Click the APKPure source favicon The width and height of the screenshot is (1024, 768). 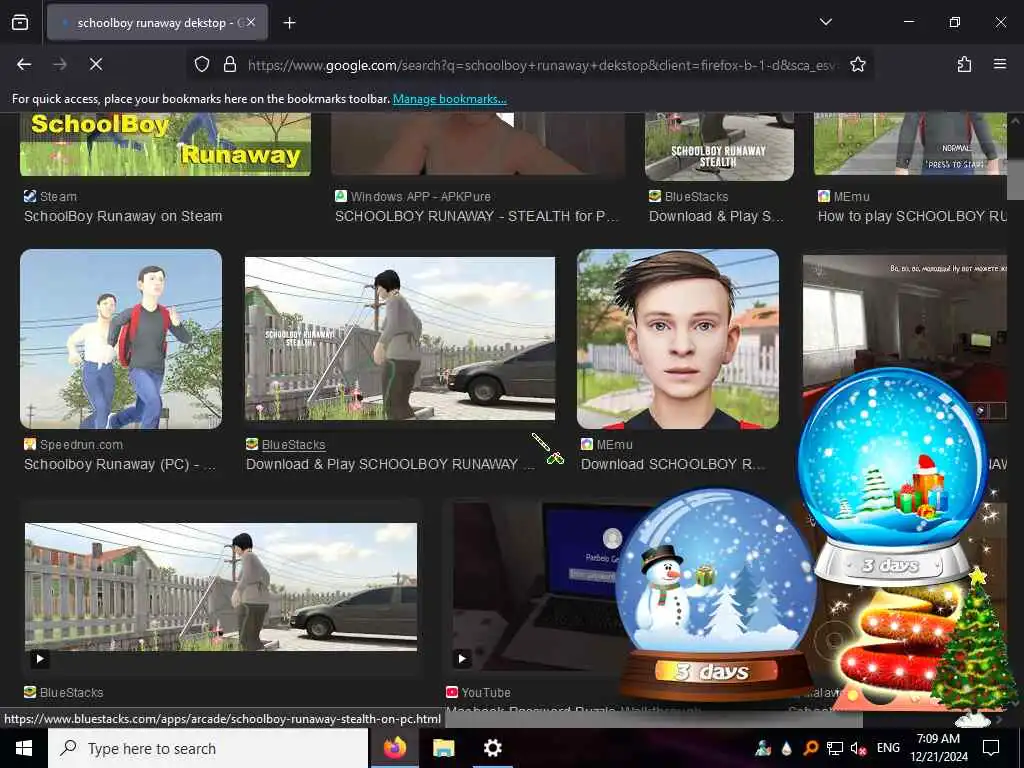[340, 196]
